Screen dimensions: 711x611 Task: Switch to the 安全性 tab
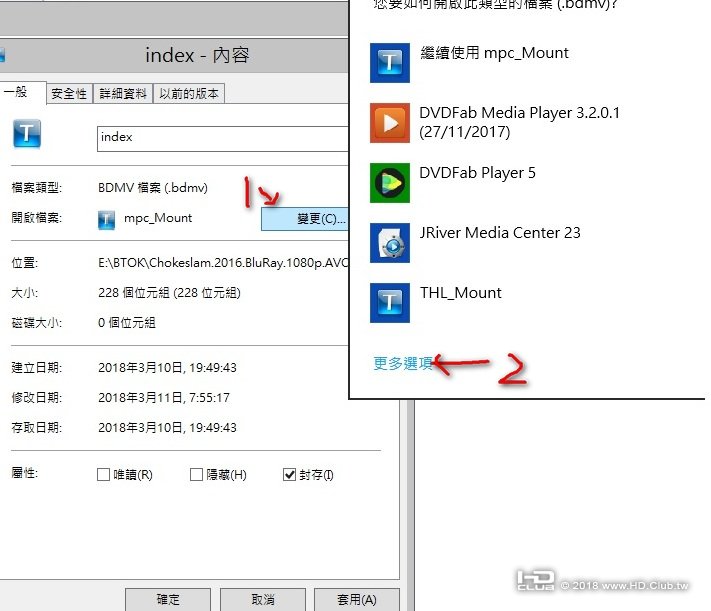pyautogui.click(x=69, y=94)
